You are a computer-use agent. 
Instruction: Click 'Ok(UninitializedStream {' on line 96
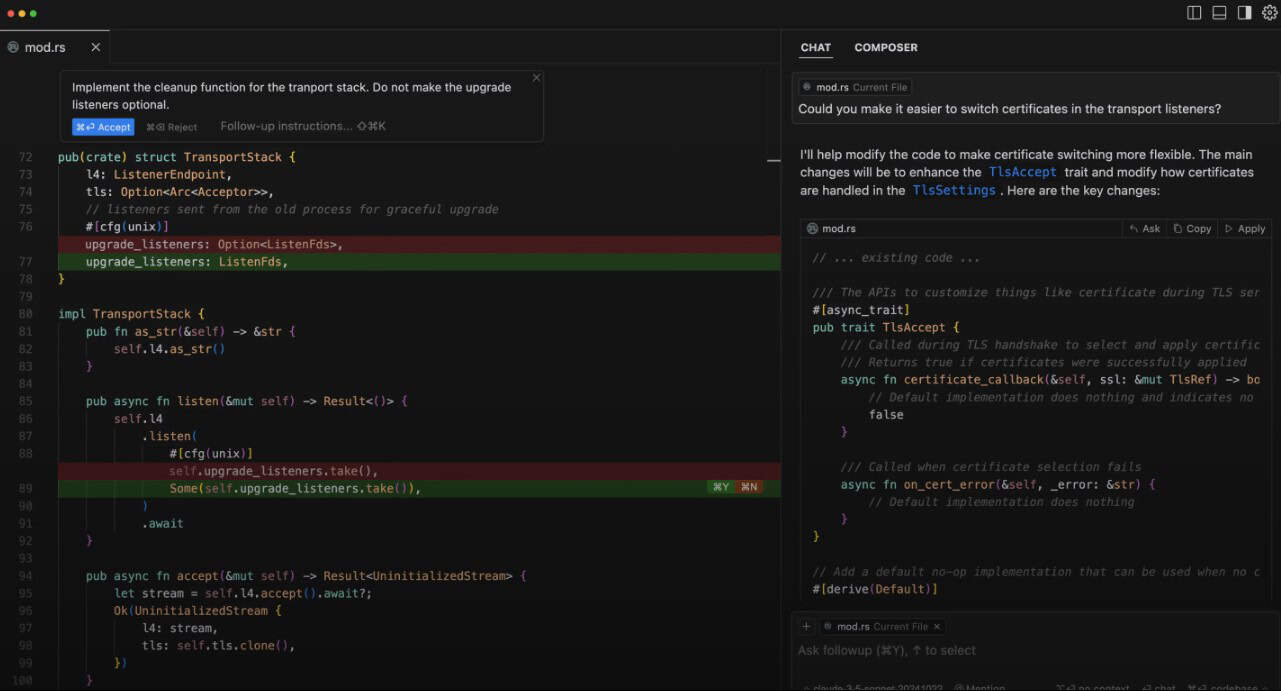point(198,611)
